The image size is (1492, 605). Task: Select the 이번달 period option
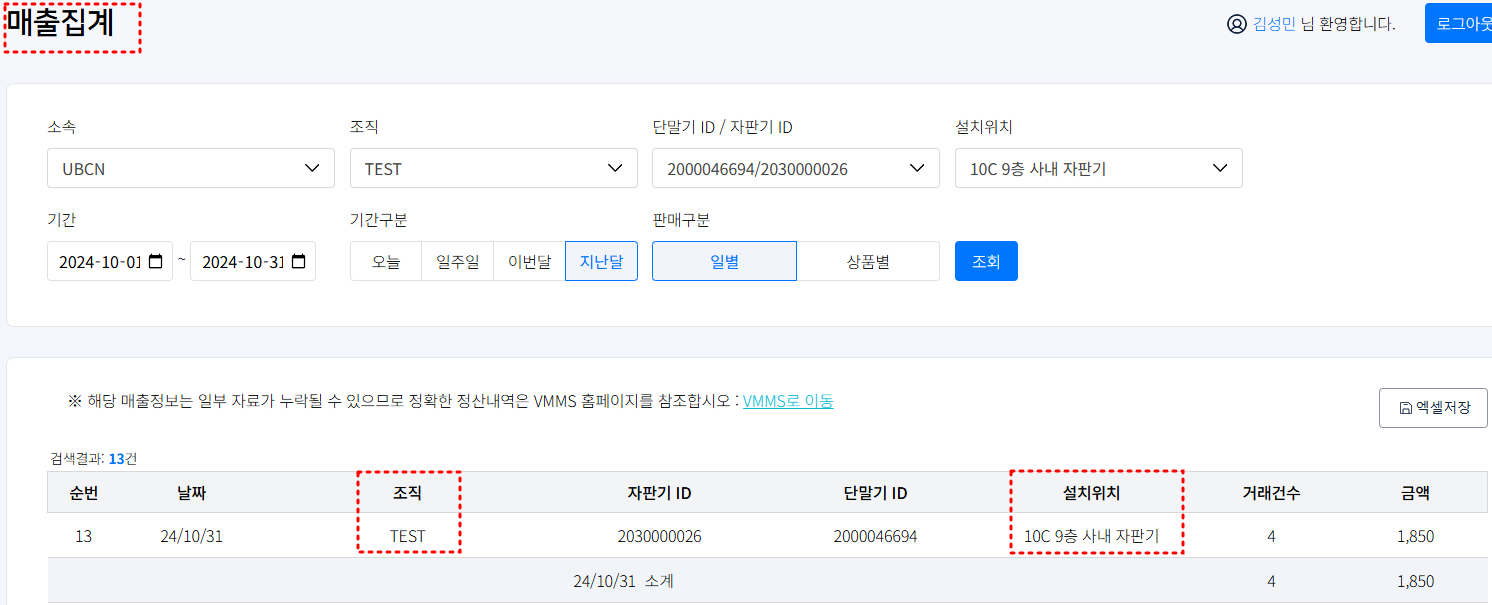529,261
